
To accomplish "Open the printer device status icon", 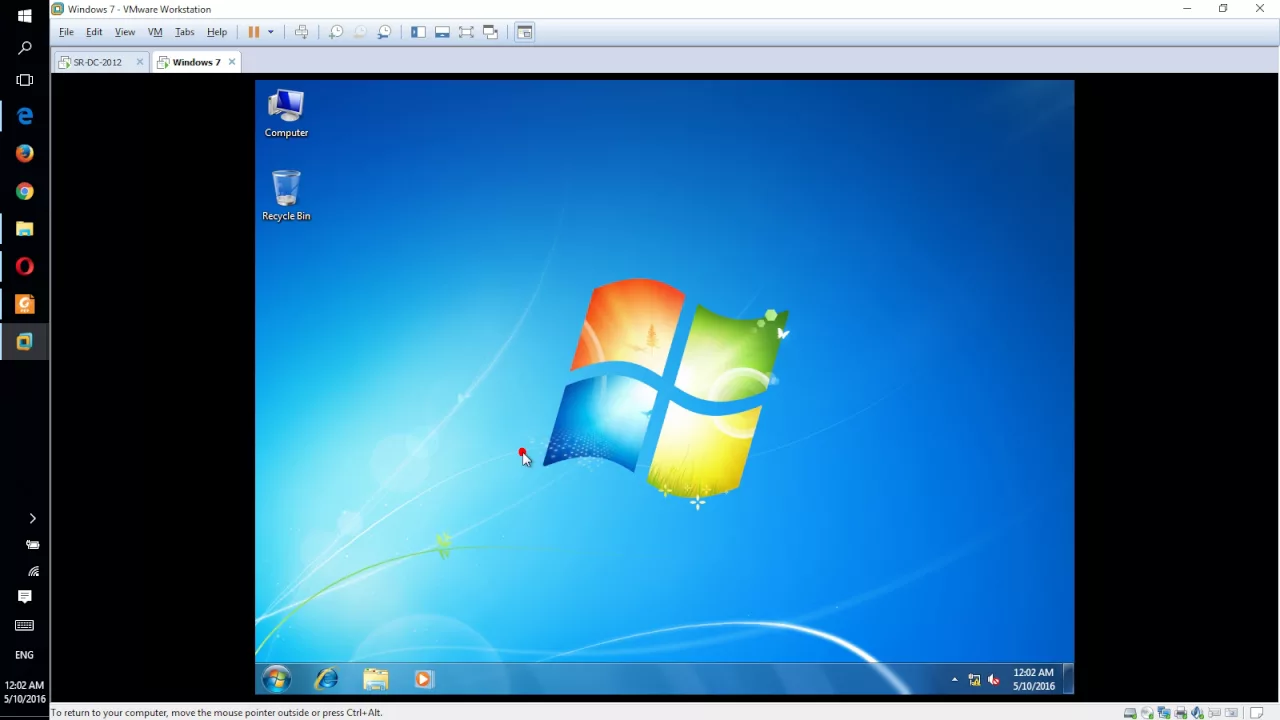I will 1180,713.
